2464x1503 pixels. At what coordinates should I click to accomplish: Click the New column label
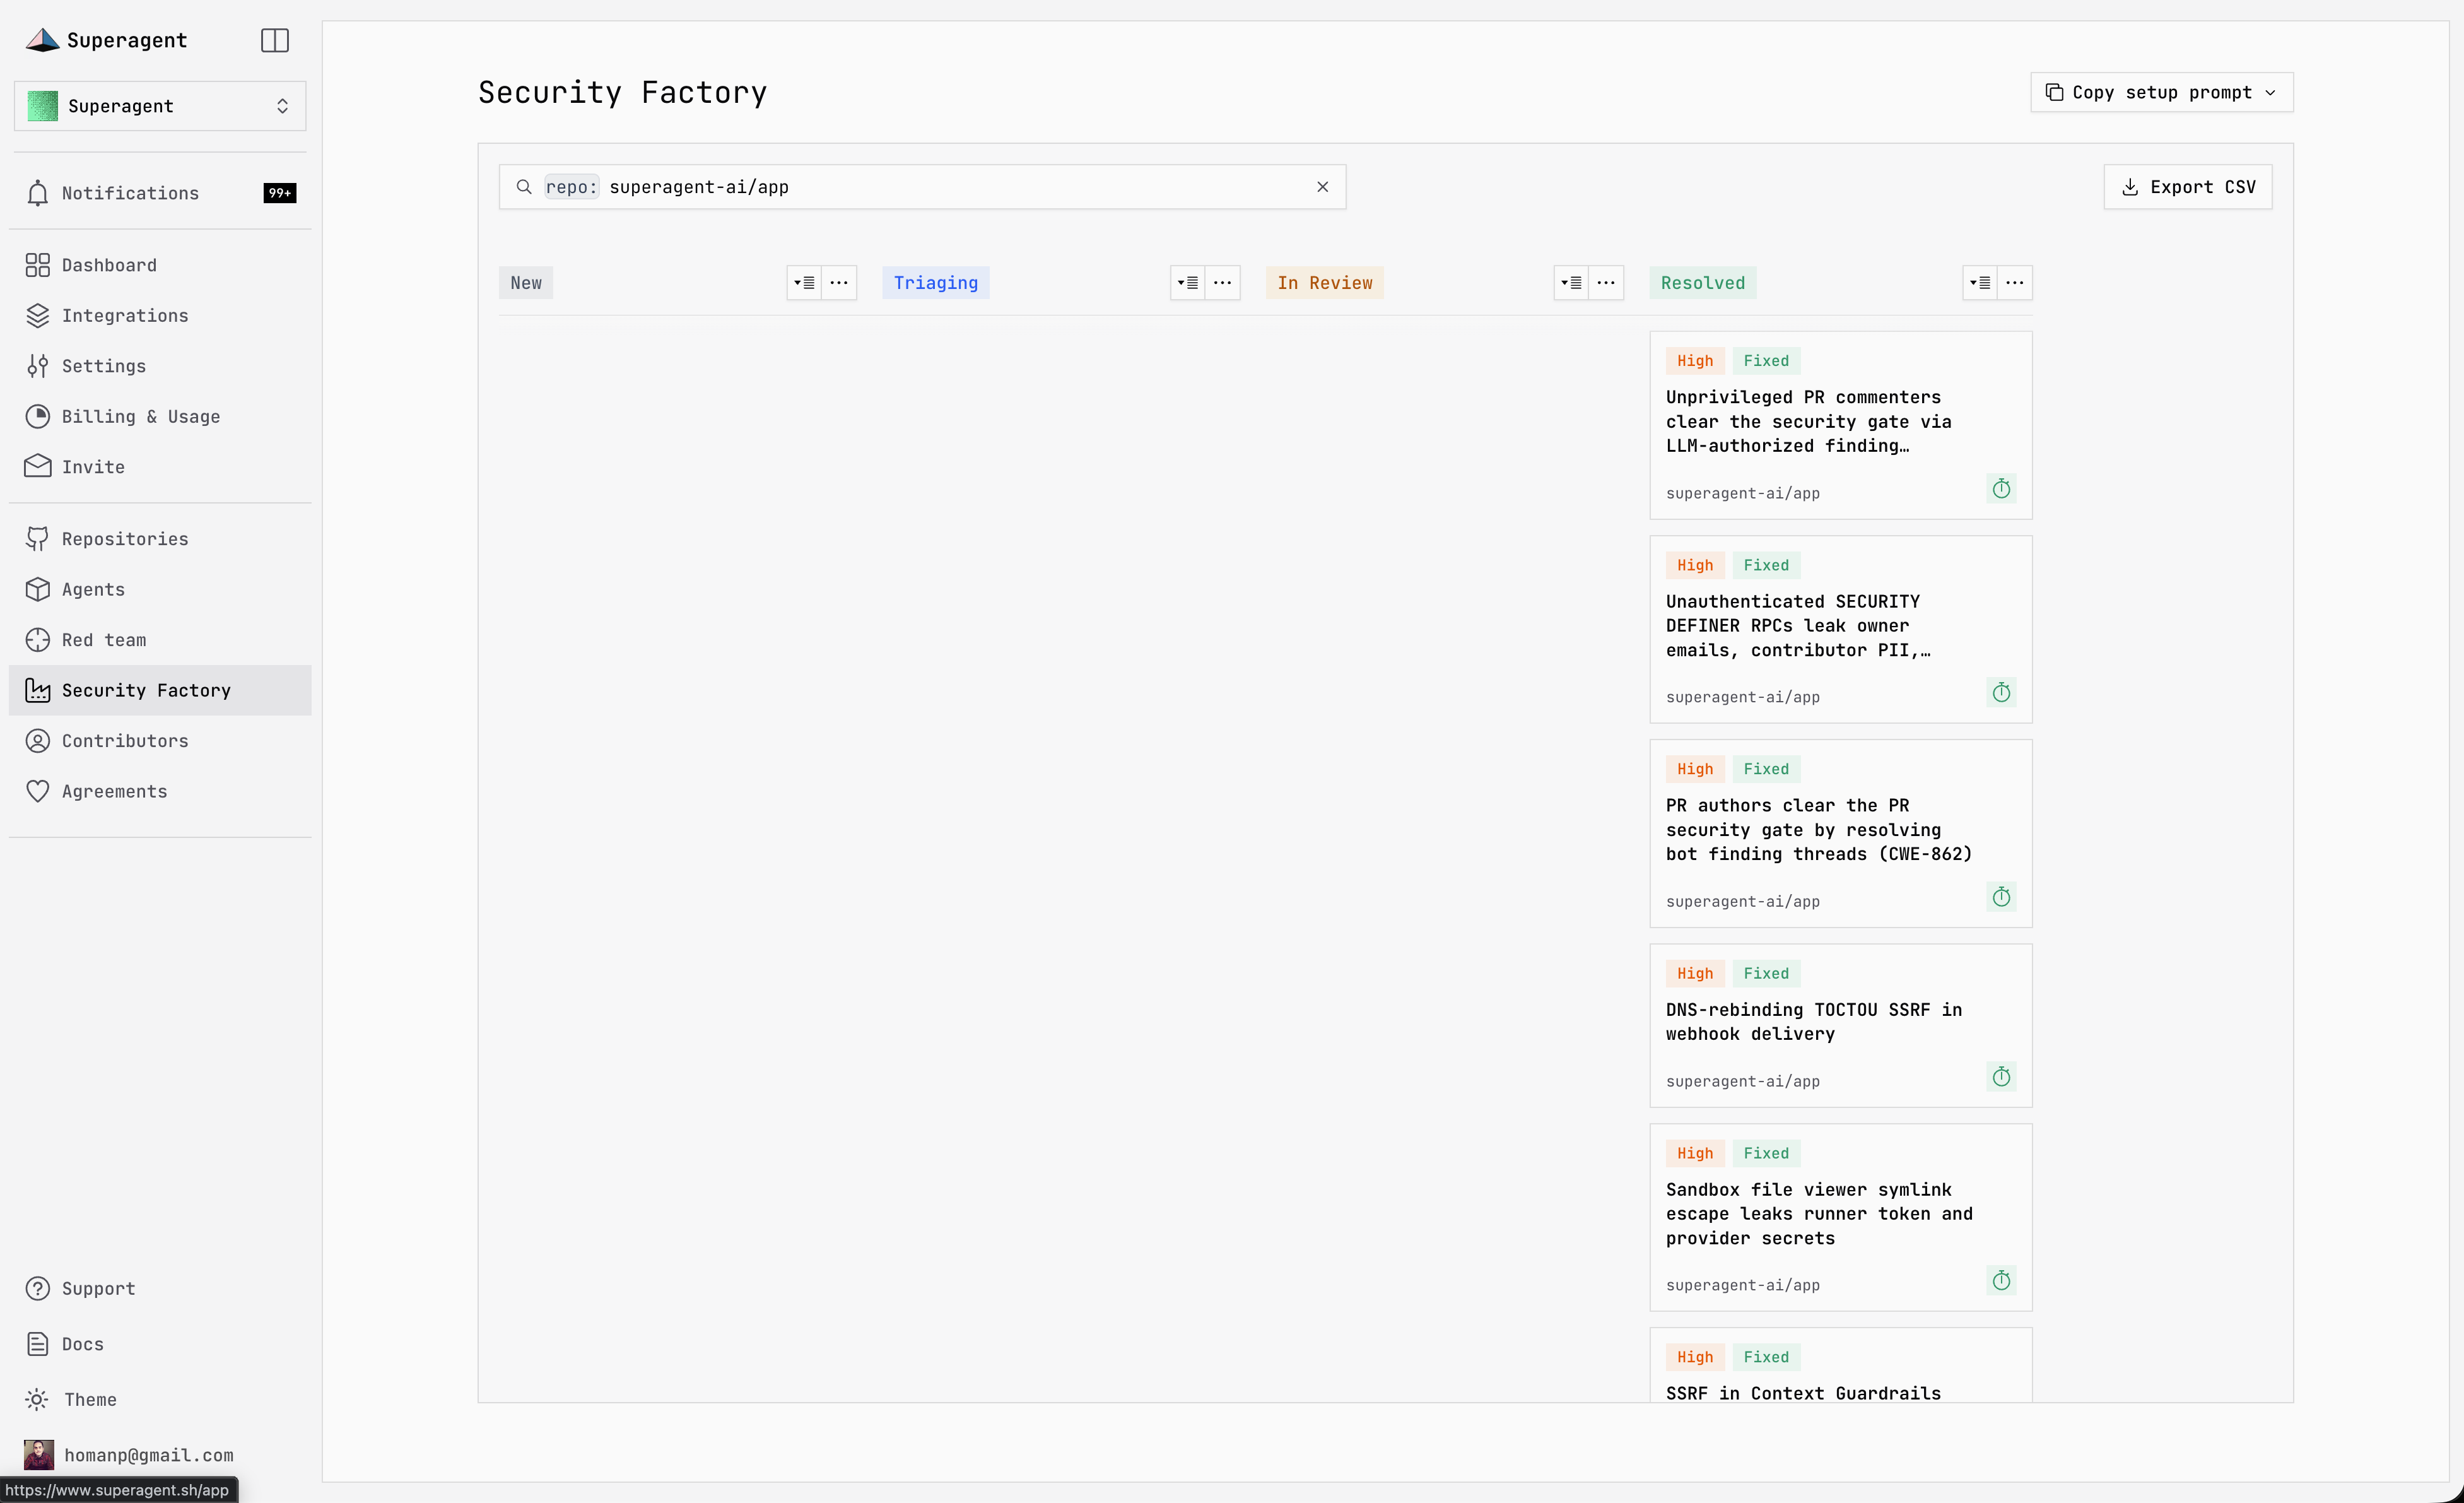tap(526, 283)
